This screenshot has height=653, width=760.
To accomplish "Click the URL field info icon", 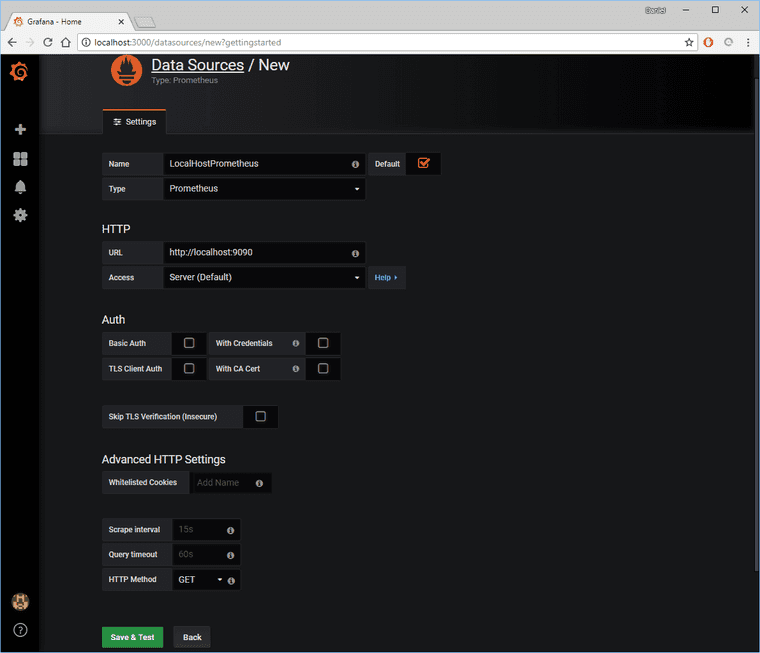I will click(x=355, y=254).
